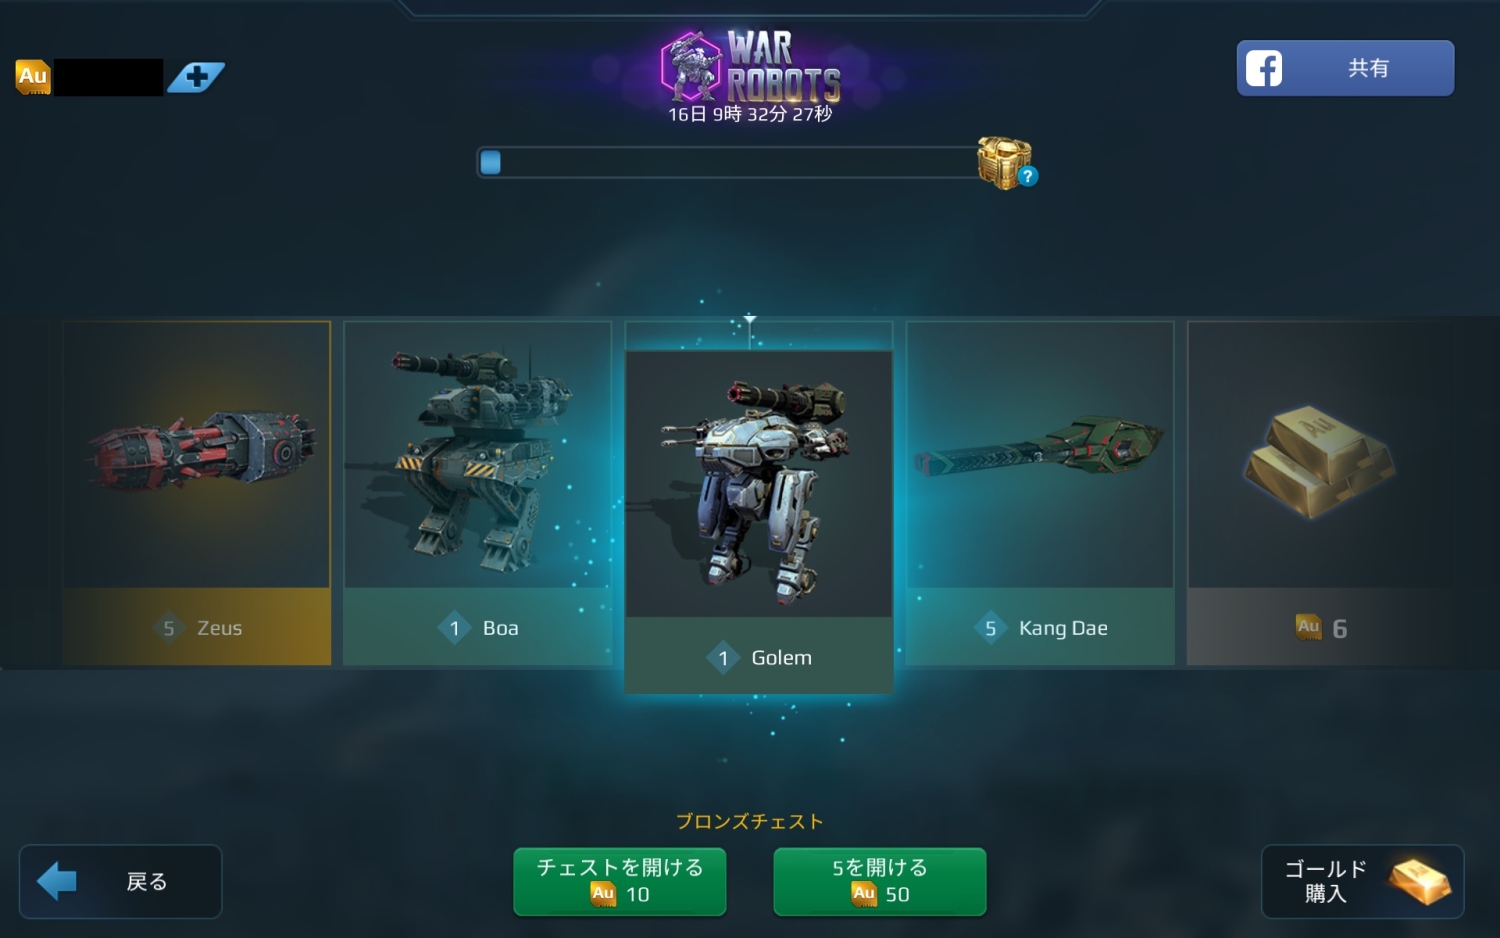This screenshot has height=938, width=1500.
Task: Click the chest progress bar
Action: (x=728, y=162)
